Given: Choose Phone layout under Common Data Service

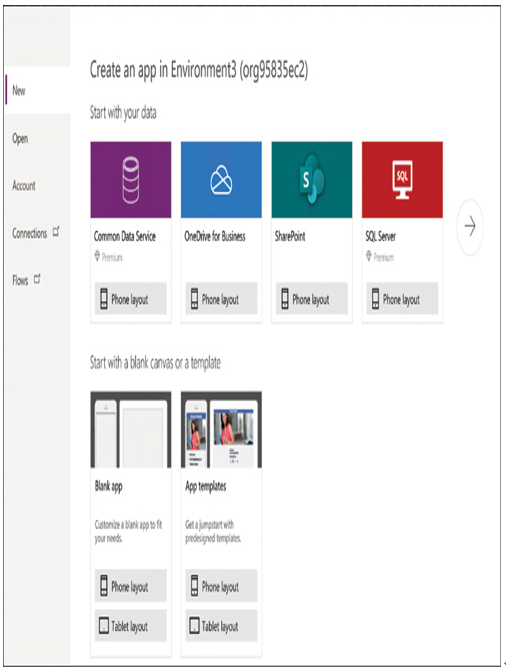Looking at the screenshot, I should [x=131, y=299].
